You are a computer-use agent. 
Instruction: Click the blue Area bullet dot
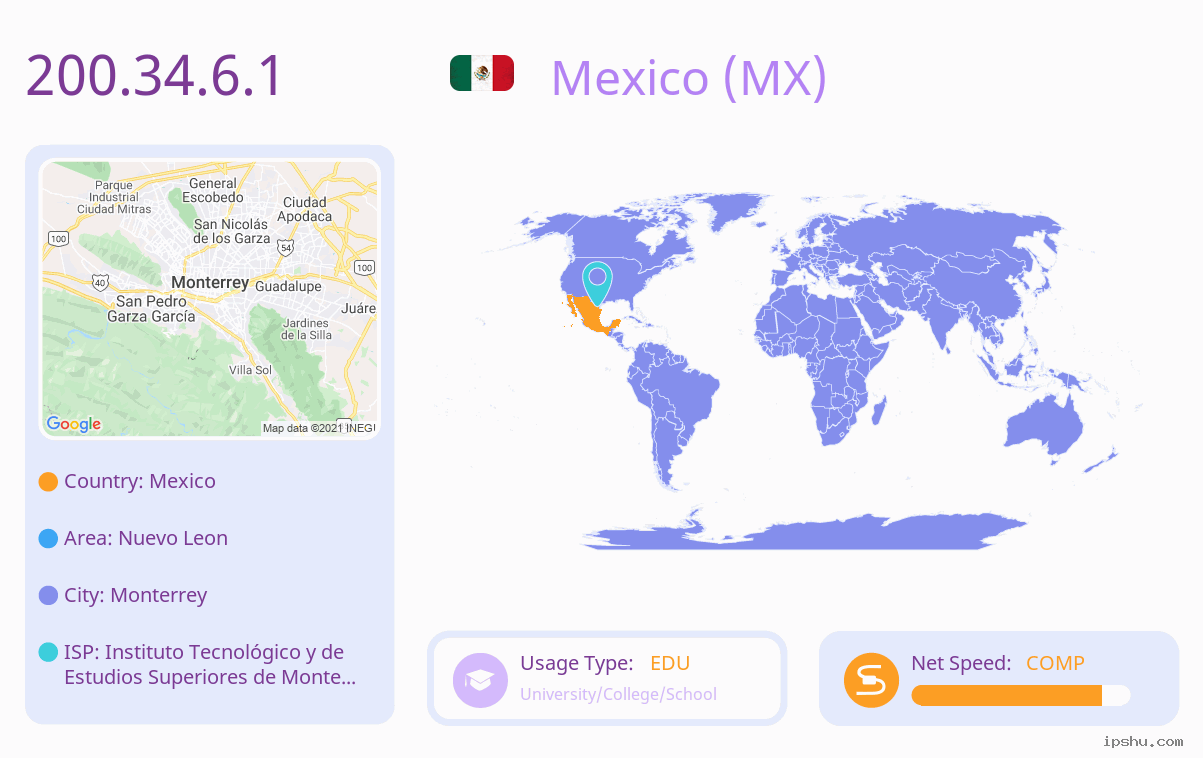(x=48, y=538)
